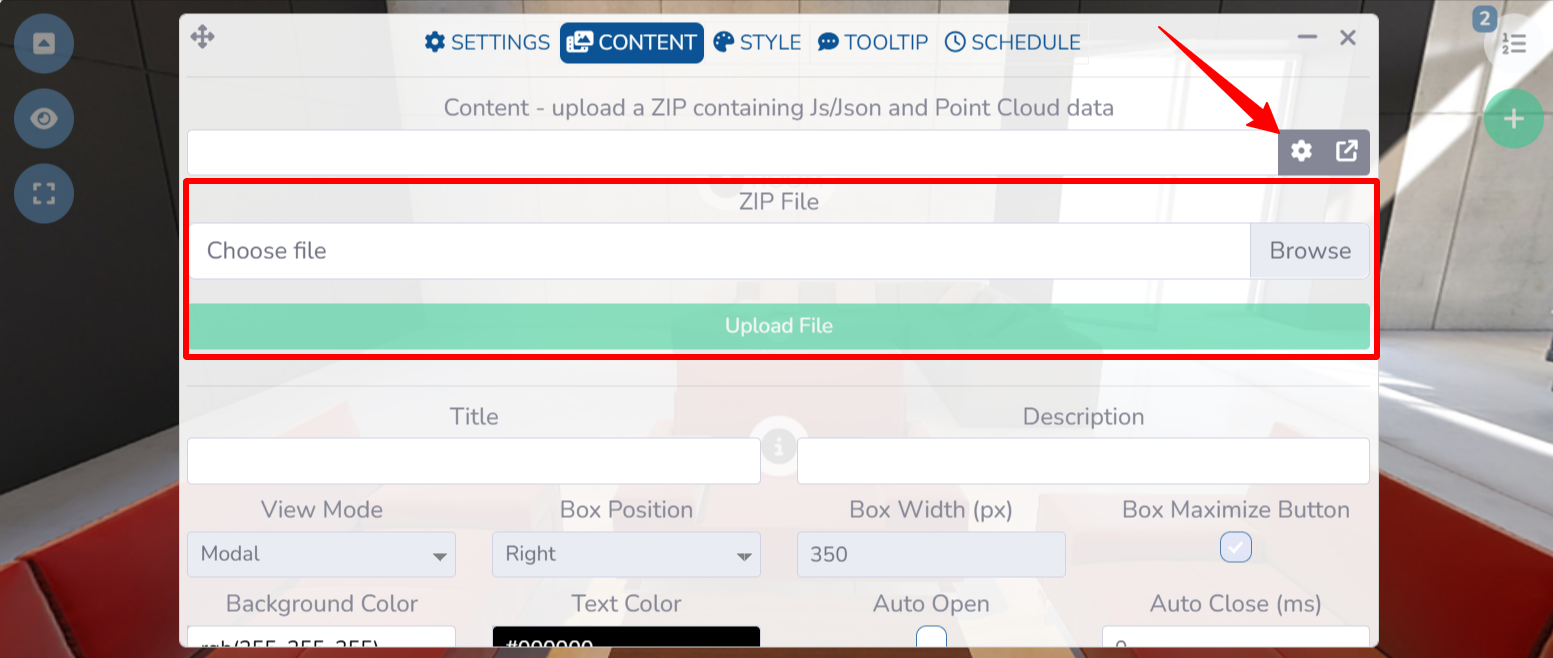Click the info circle icon

[x=779, y=445]
